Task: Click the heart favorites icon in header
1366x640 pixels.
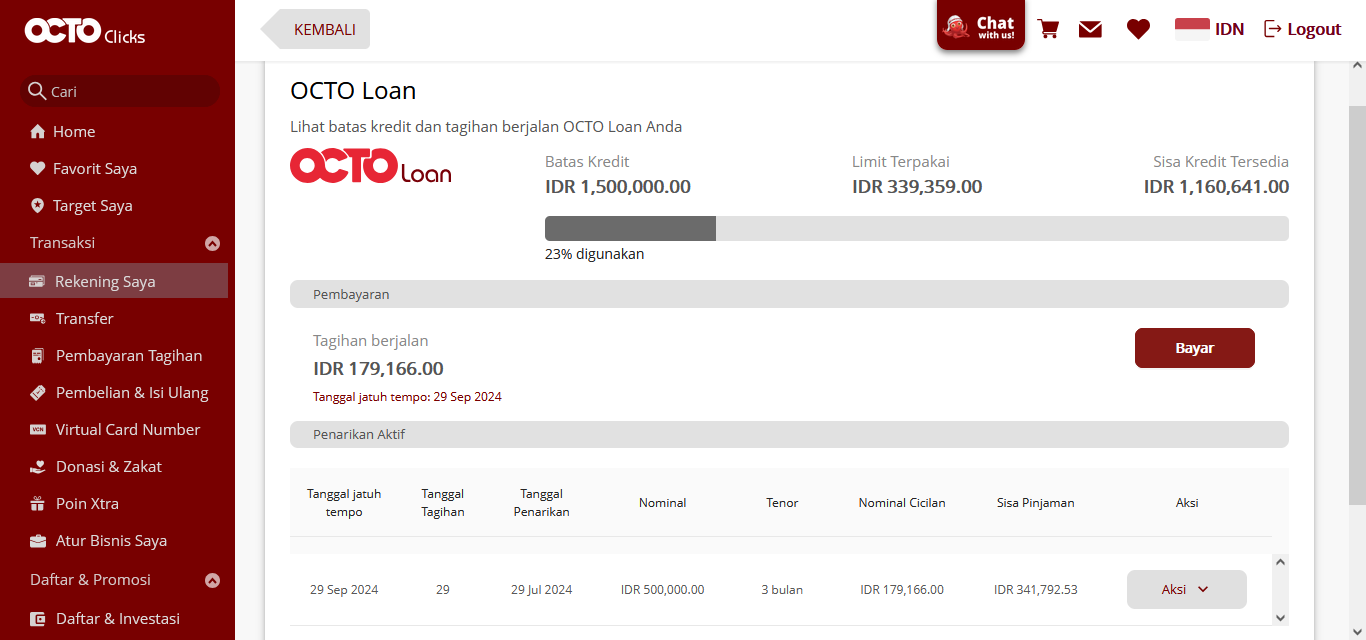Action: [1138, 30]
